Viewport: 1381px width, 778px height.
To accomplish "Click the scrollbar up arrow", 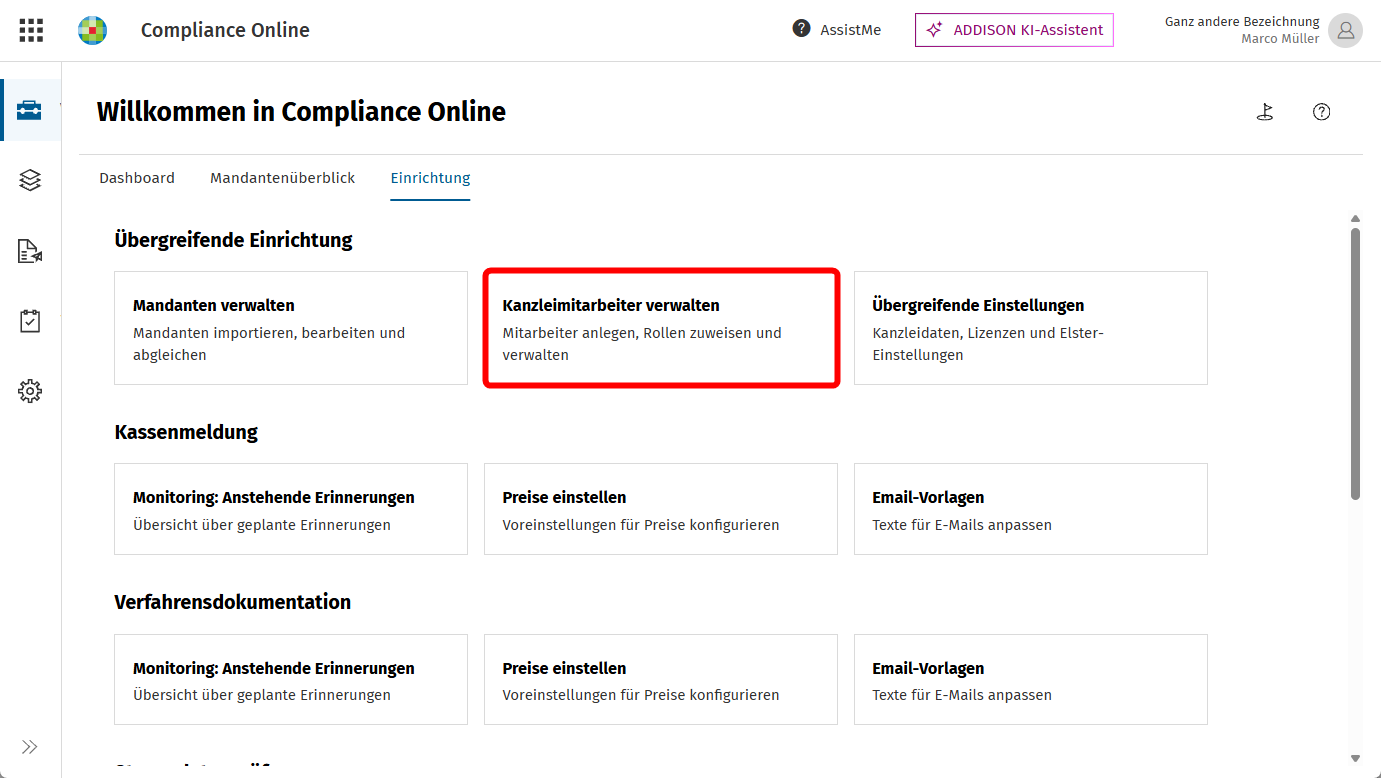I will (1355, 219).
